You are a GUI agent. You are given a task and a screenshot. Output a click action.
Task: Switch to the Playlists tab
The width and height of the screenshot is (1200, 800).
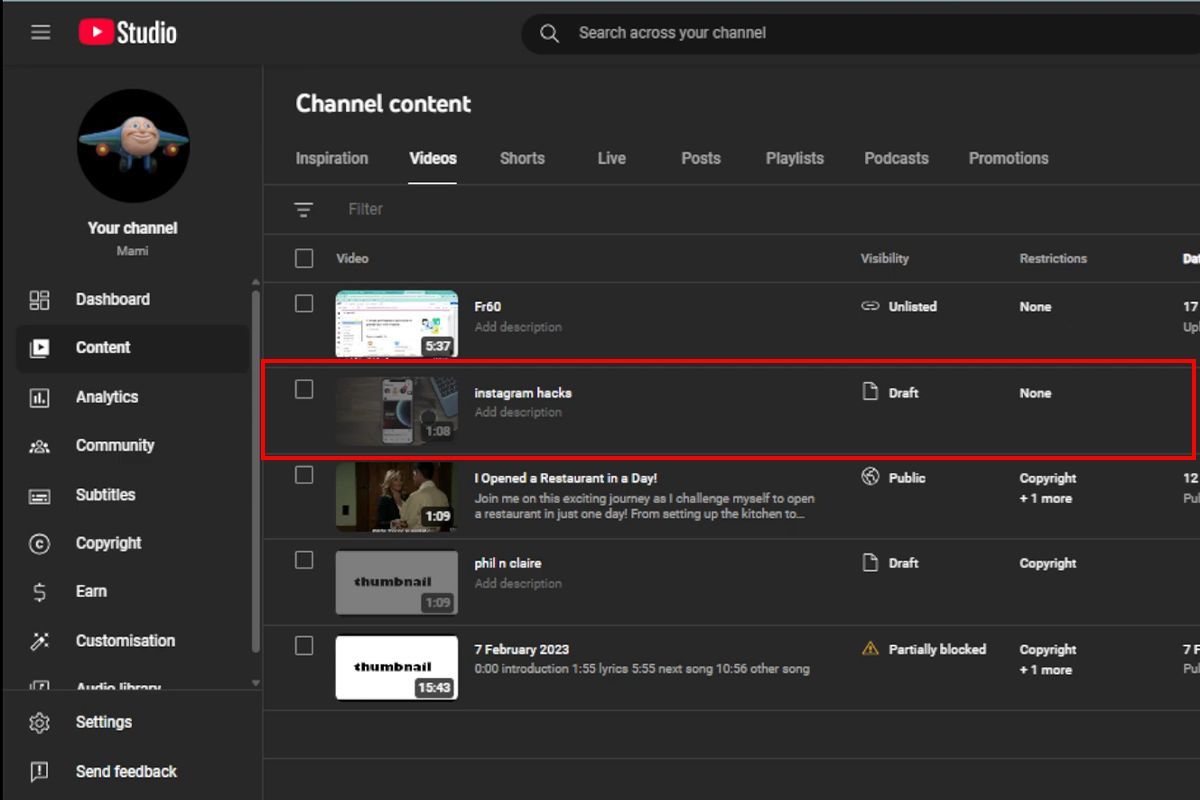tap(795, 158)
